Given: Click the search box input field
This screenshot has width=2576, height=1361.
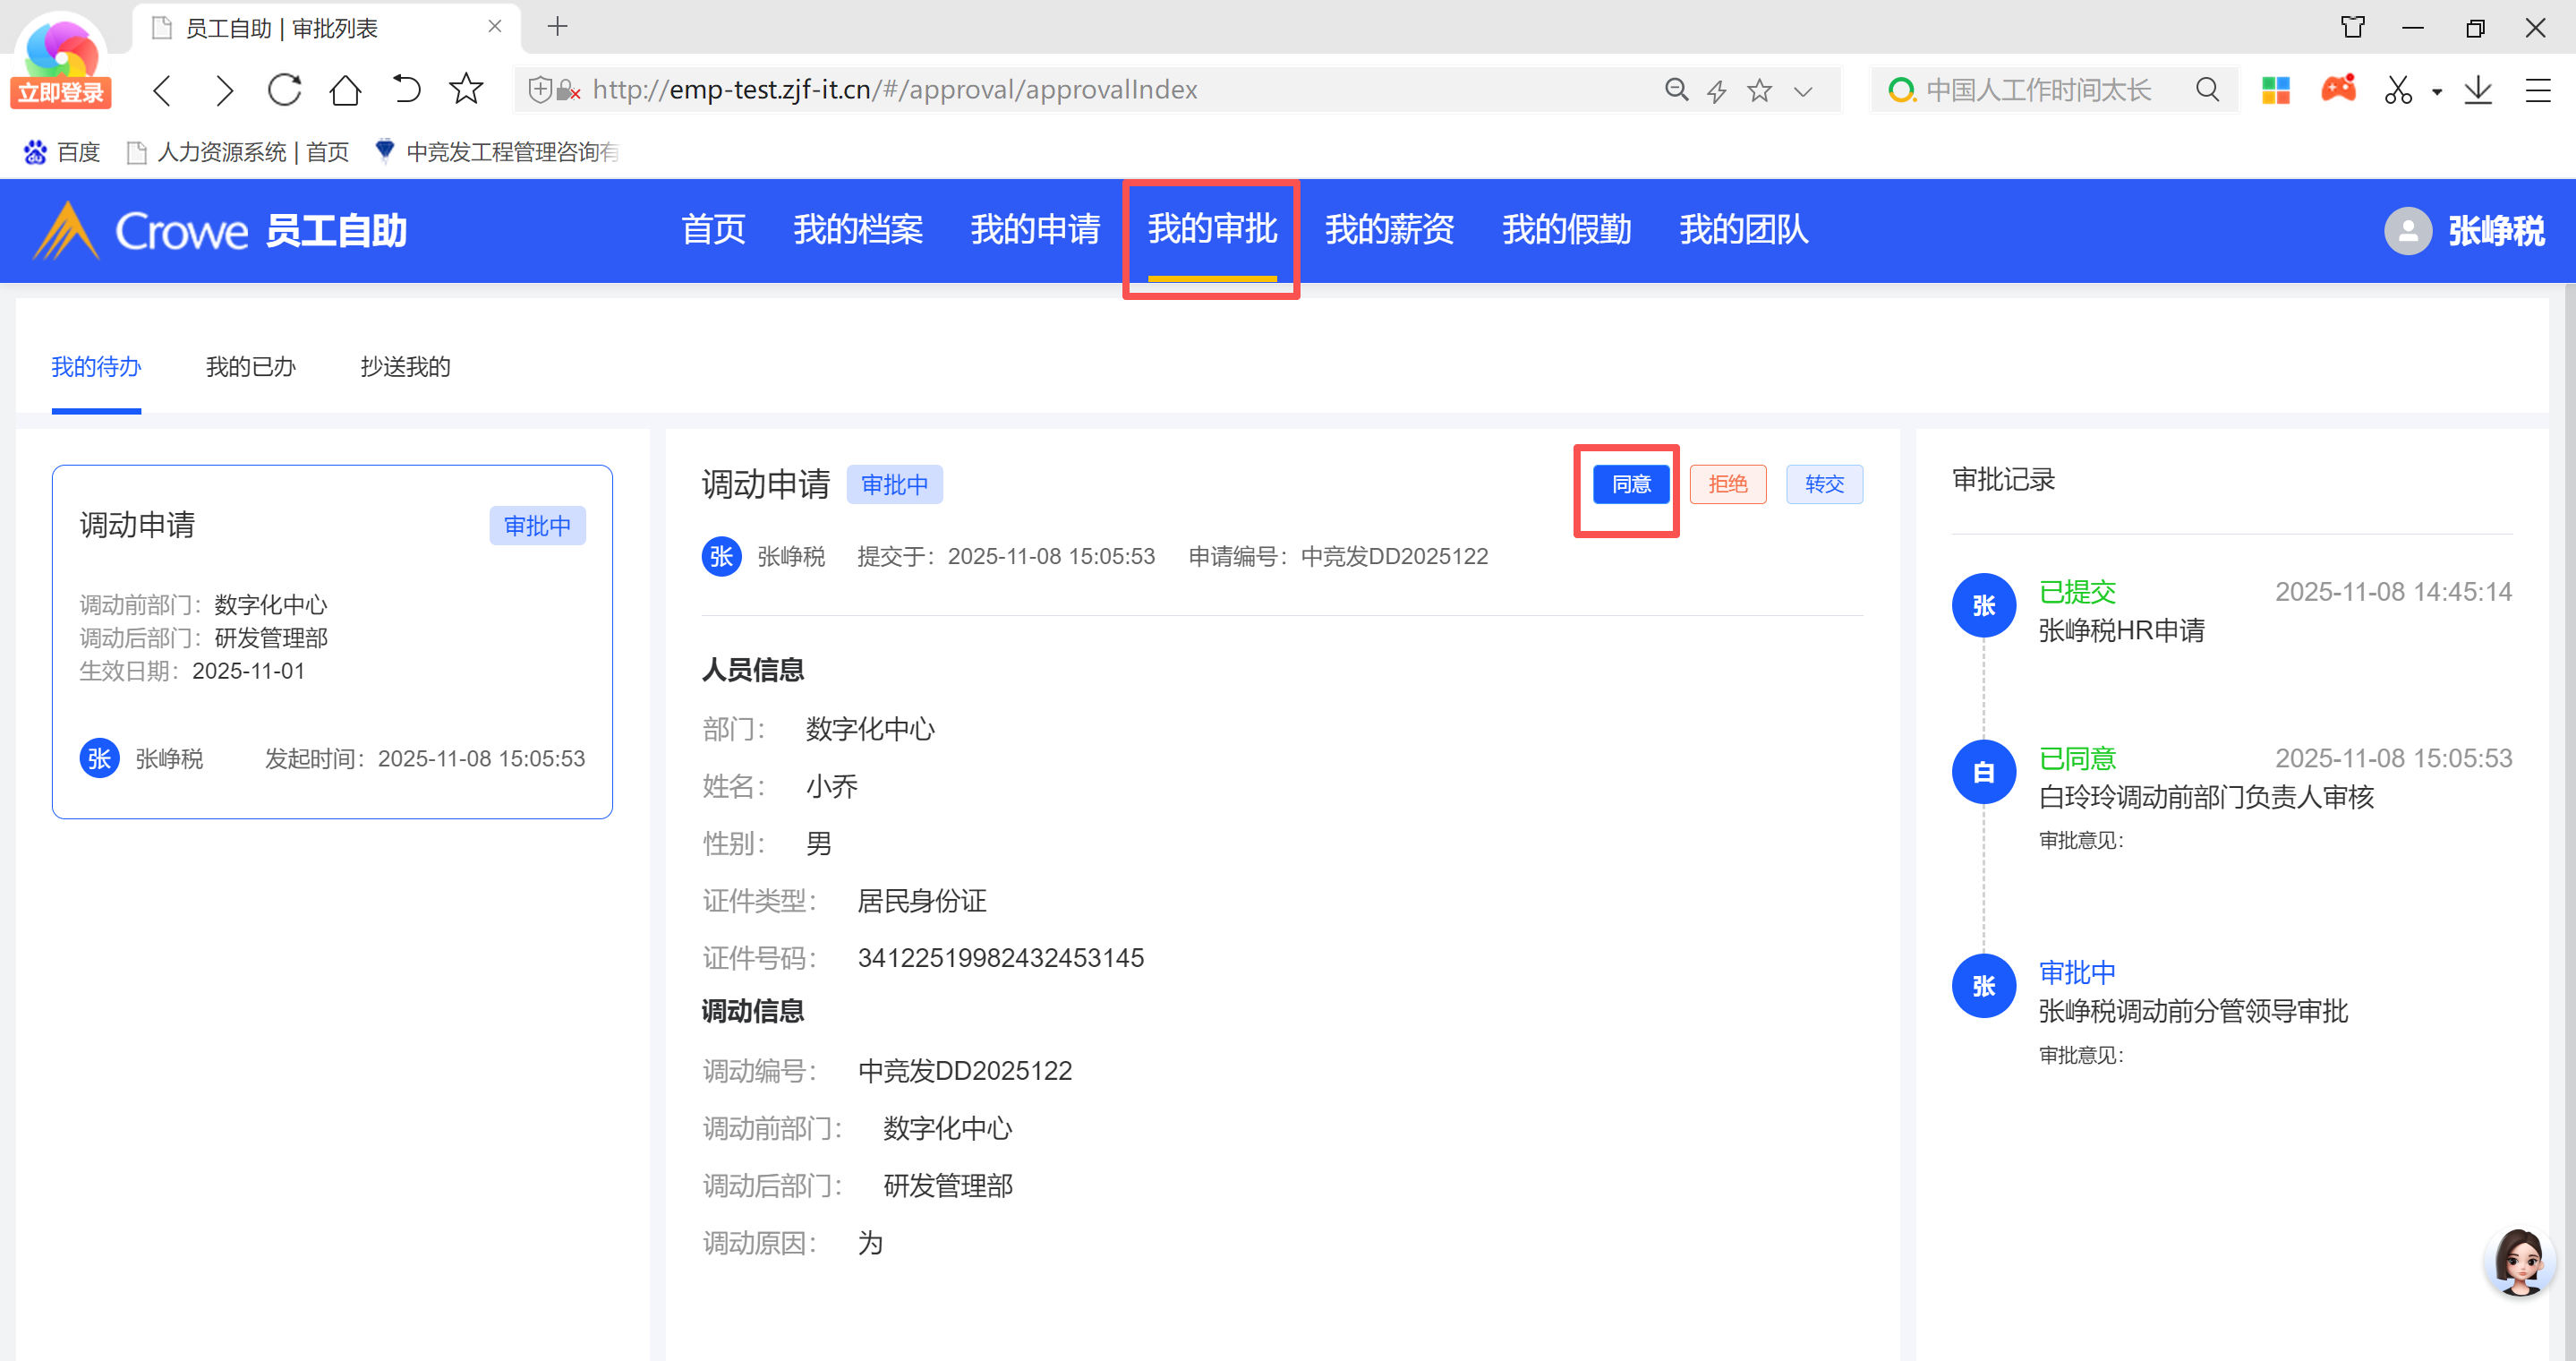Looking at the screenshot, I should coord(2040,90).
